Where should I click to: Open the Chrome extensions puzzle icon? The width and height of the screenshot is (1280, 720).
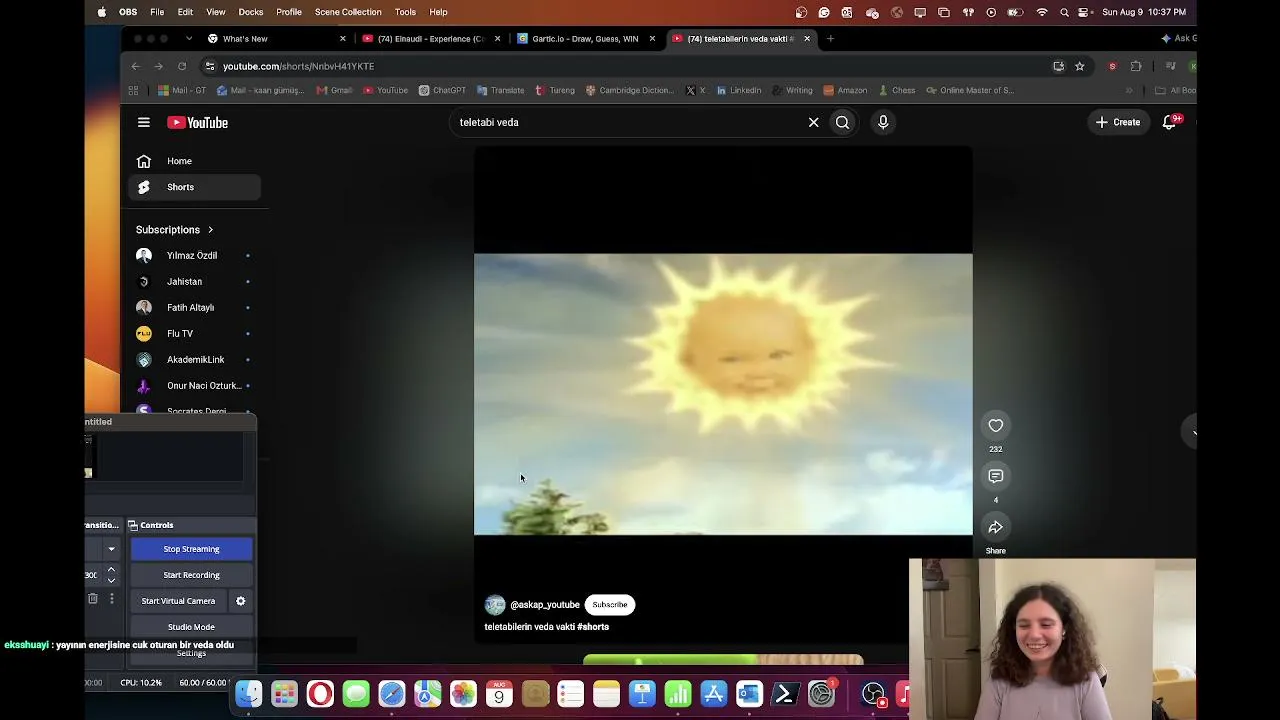click(x=1136, y=66)
